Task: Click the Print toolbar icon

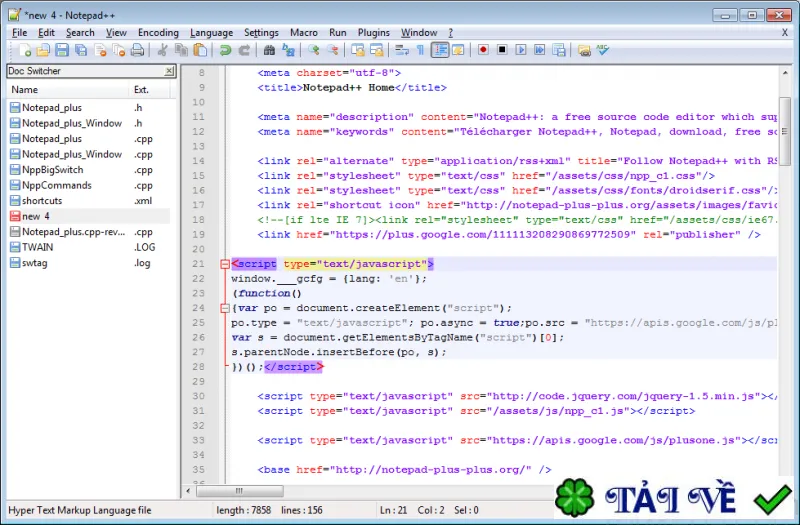Action: pos(137,50)
